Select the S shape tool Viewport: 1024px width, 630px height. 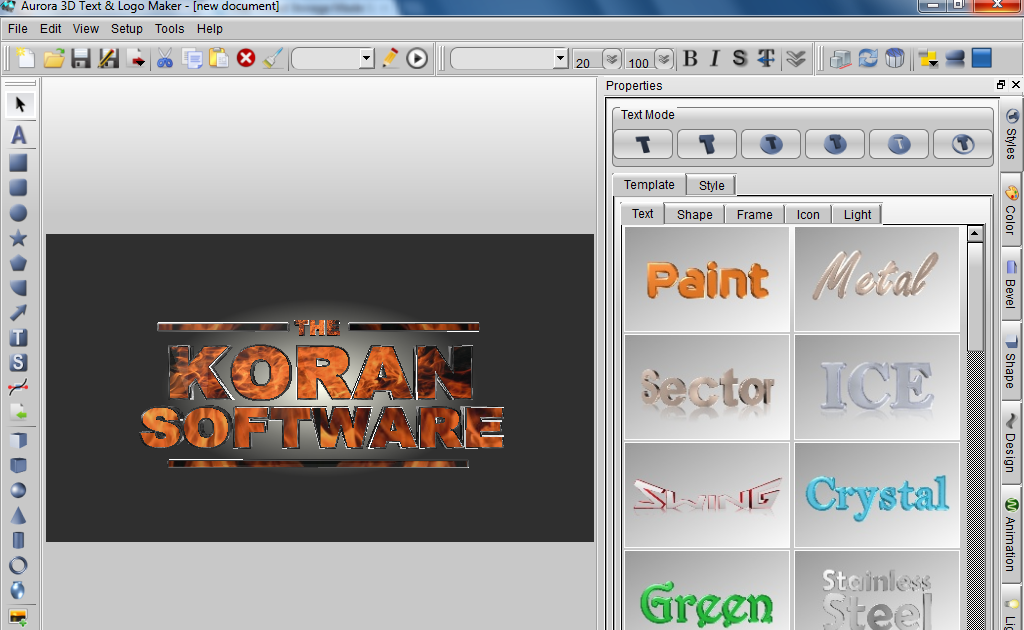click(x=18, y=362)
